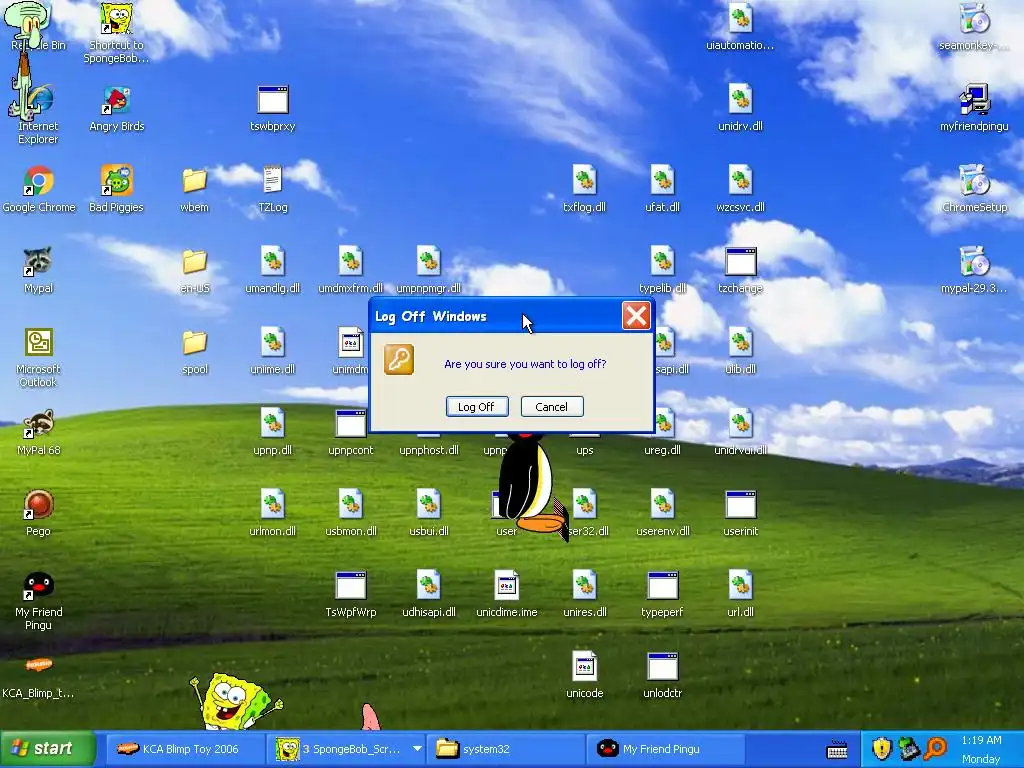Select the umpnpmgr.dll file

(428, 270)
